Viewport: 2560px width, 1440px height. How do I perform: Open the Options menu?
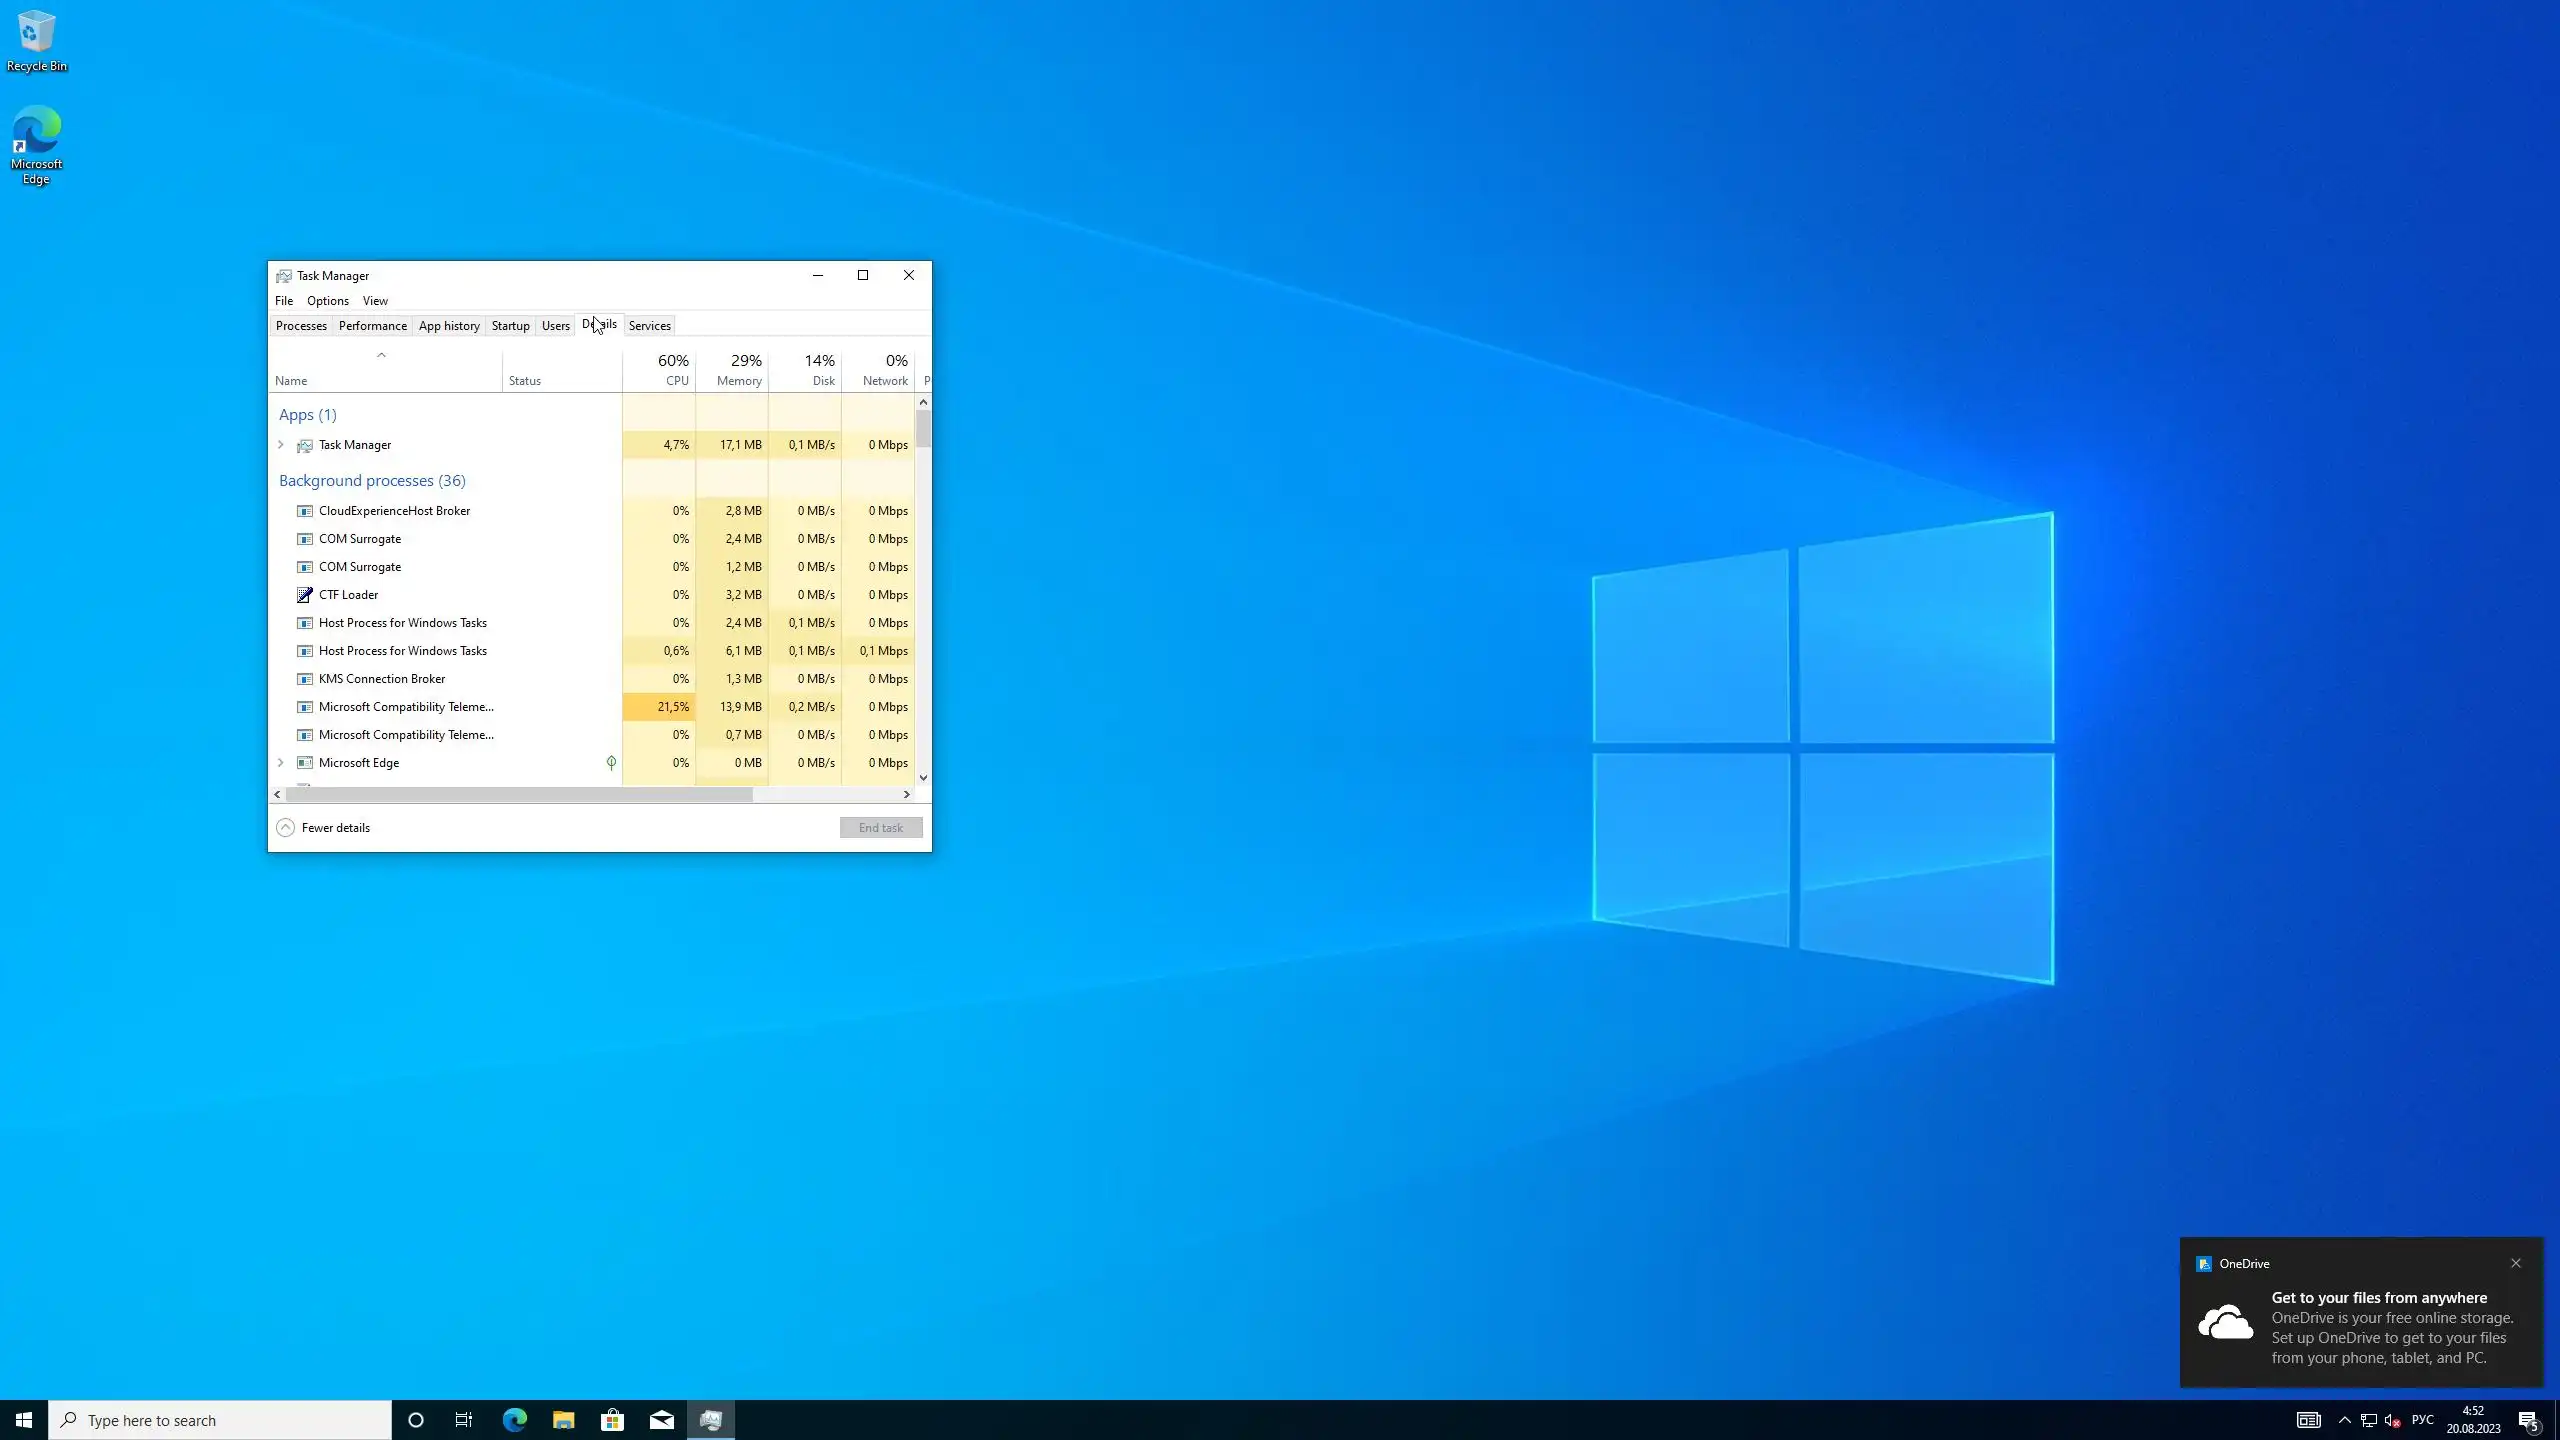[x=327, y=301]
